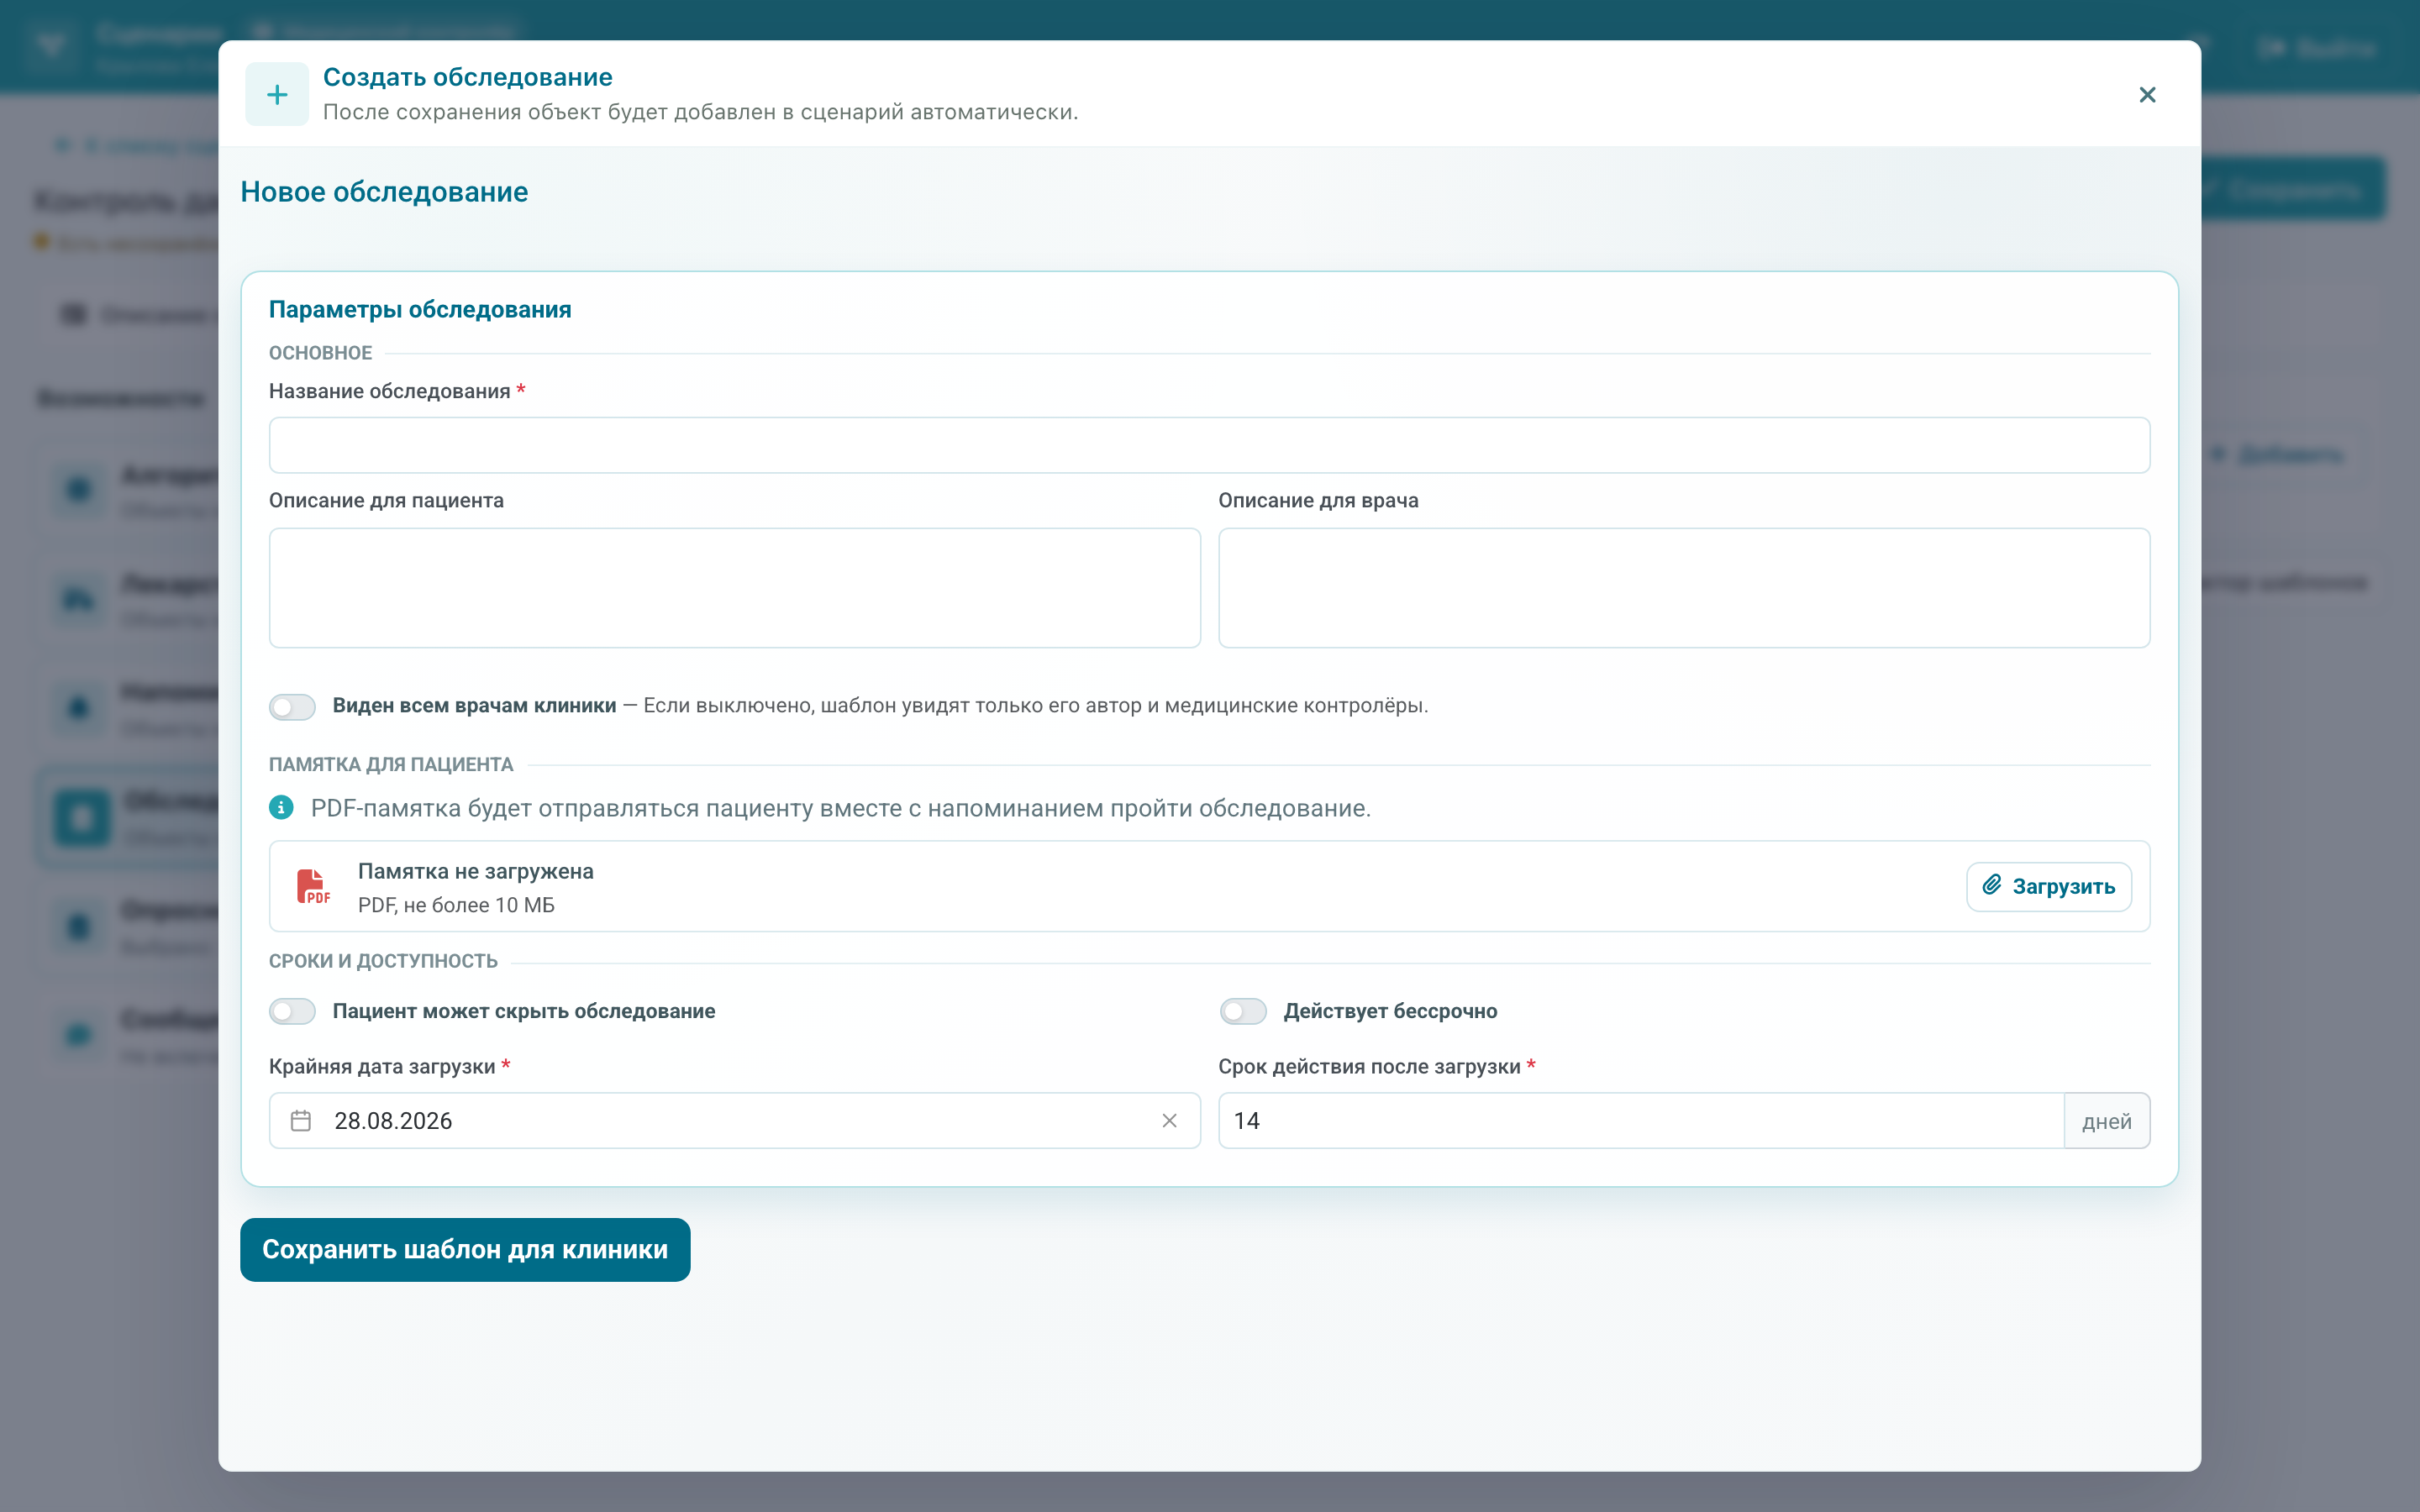Open calendar icon in Крайняя дата загрузки
Screen dimensions: 2420x1512
point(301,1121)
